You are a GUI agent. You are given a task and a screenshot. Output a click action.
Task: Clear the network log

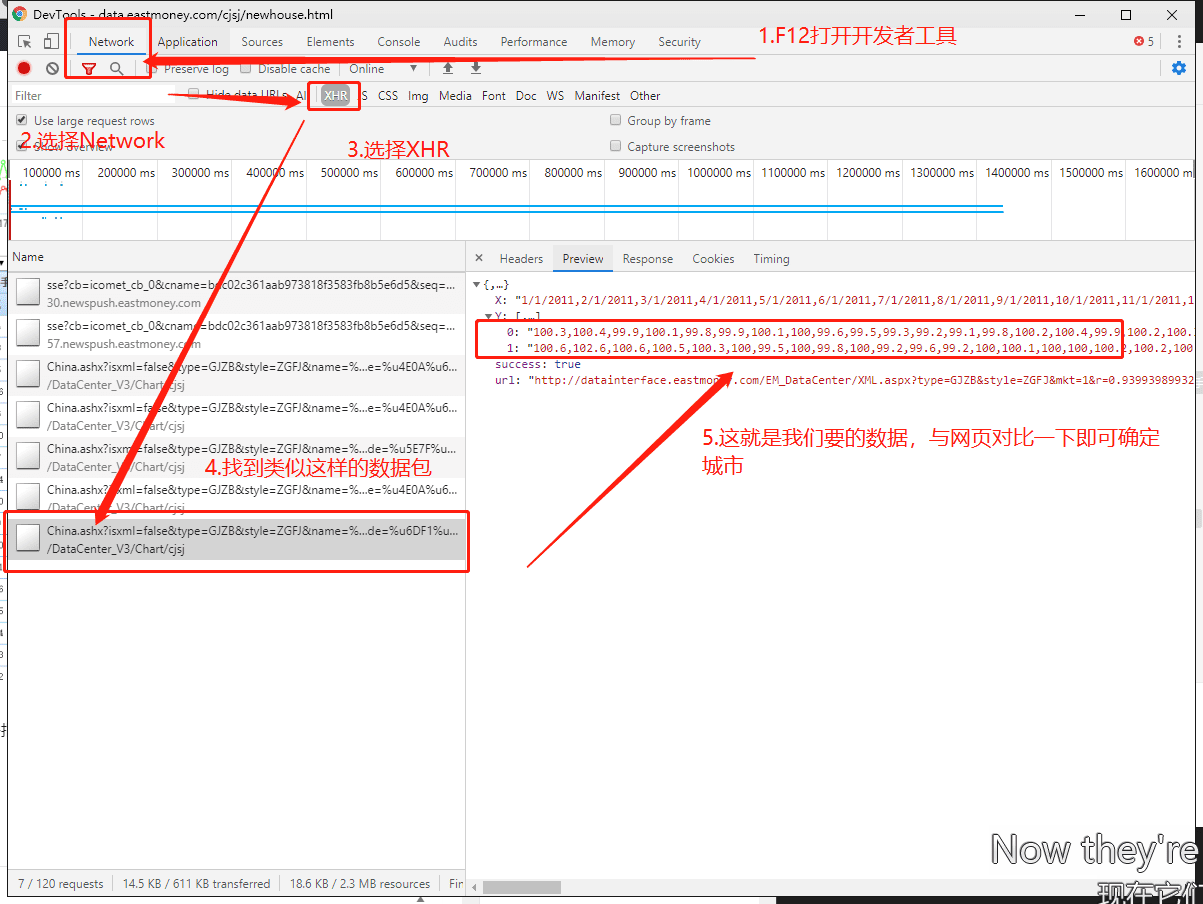(52, 69)
